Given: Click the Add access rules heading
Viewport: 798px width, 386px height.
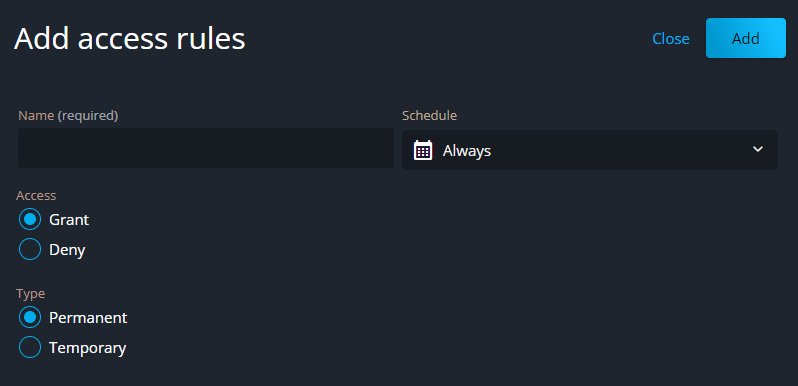Looking at the screenshot, I should 130,39.
